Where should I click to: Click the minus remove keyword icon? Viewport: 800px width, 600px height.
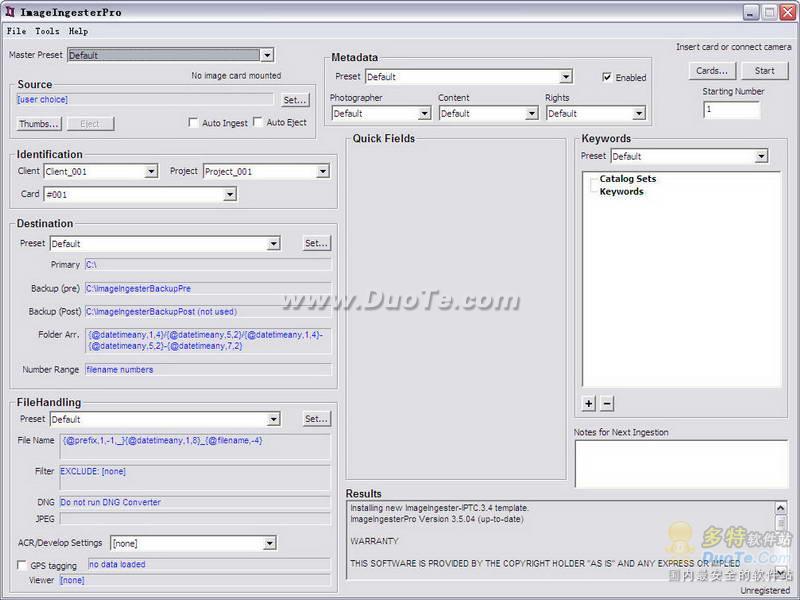607,404
